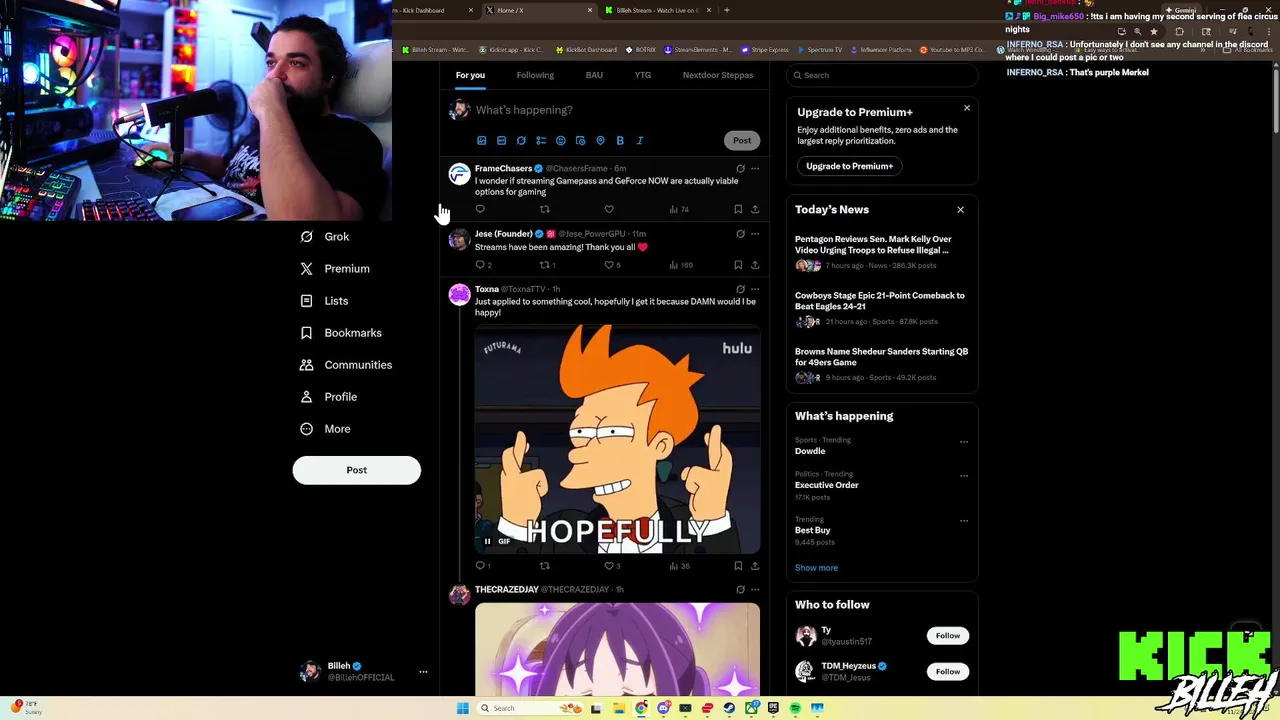Click the Upgrade to Premium+ button
Image resolution: width=1280 pixels, height=720 pixels.
[x=849, y=166]
